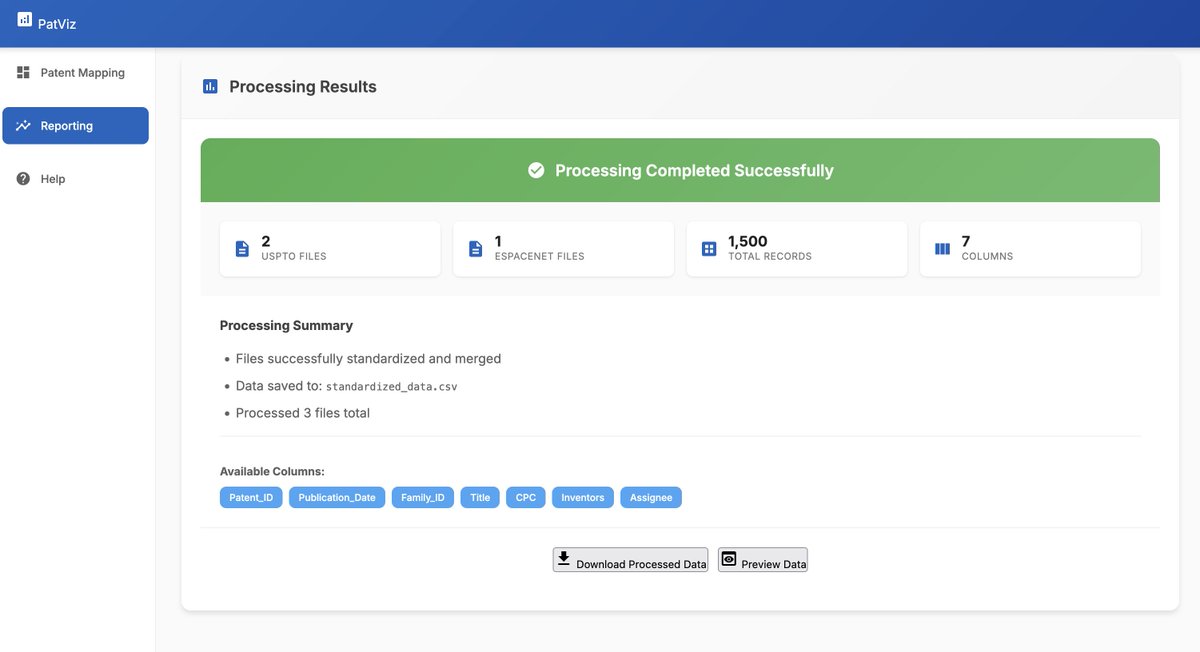Click the Processing Completed Successfully banner text
Screen dimensions: 1200x652
click(694, 171)
